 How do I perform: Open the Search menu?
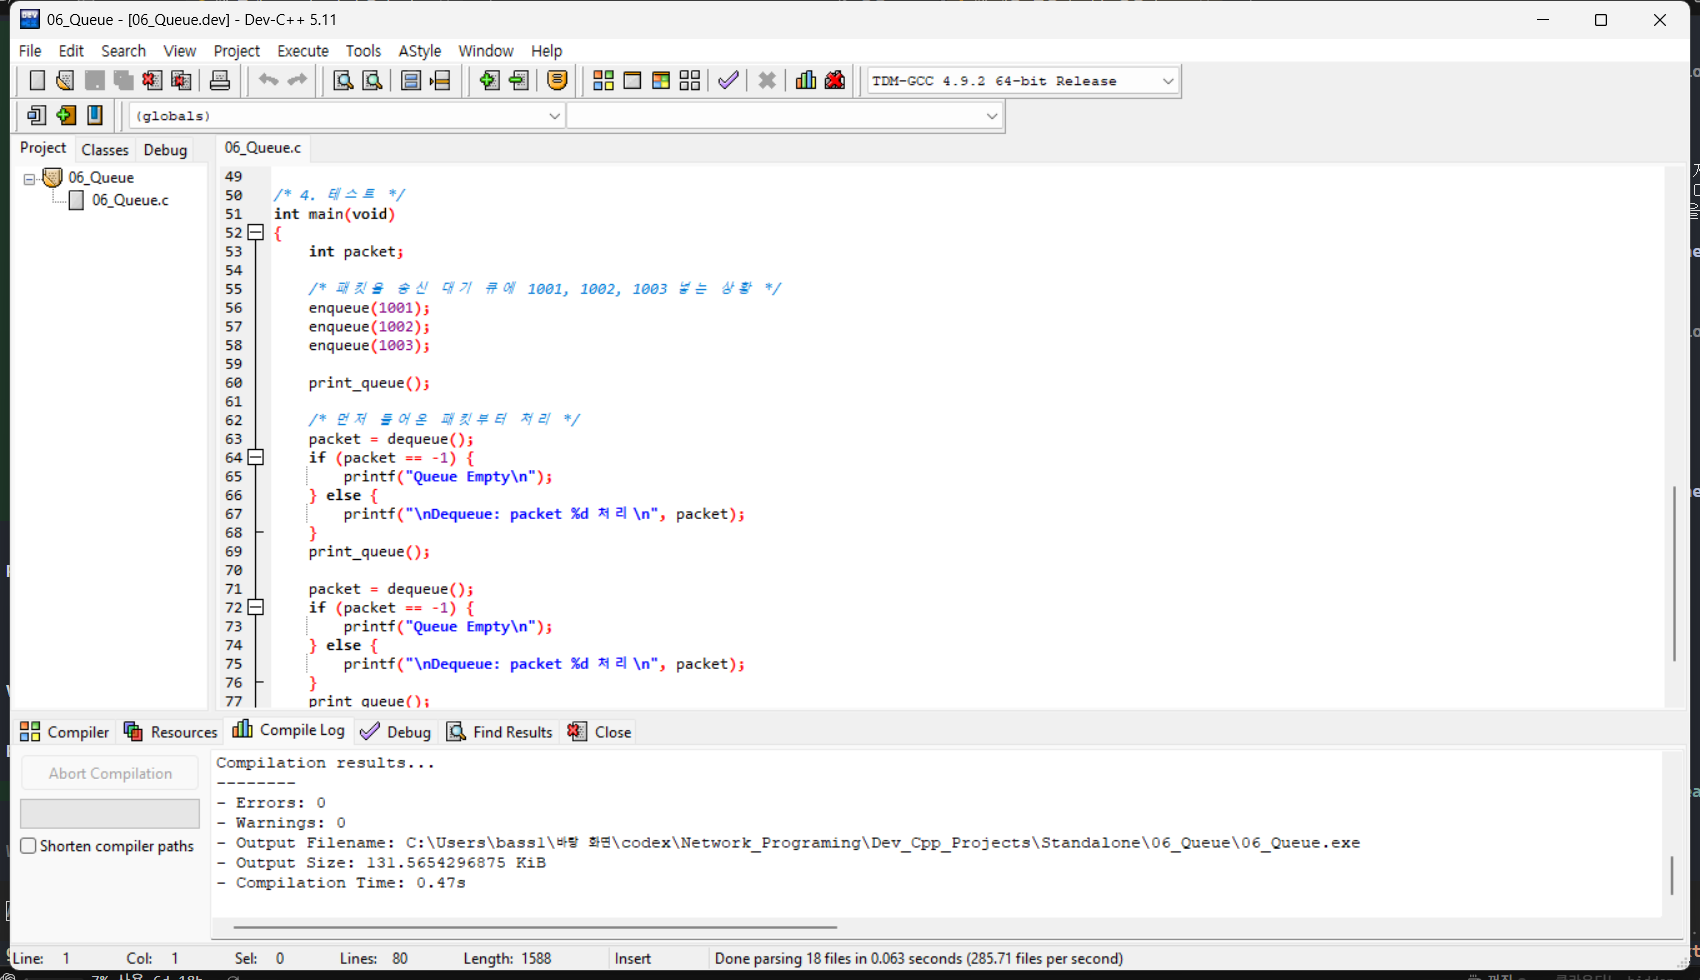[123, 51]
